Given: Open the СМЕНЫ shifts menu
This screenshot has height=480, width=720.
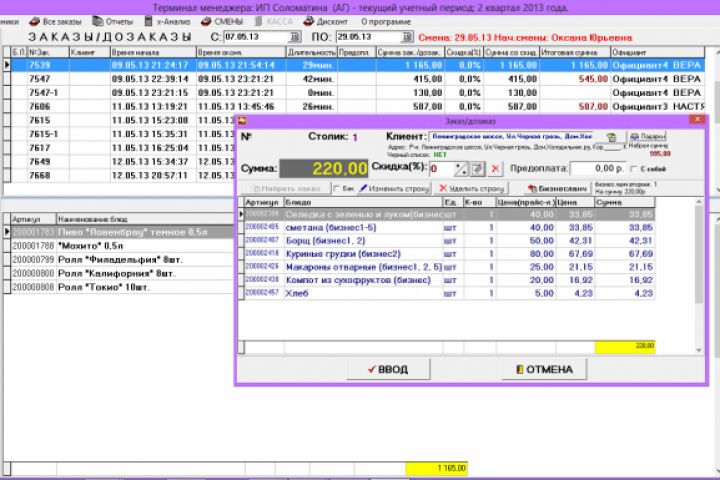Looking at the screenshot, I should point(222,22).
